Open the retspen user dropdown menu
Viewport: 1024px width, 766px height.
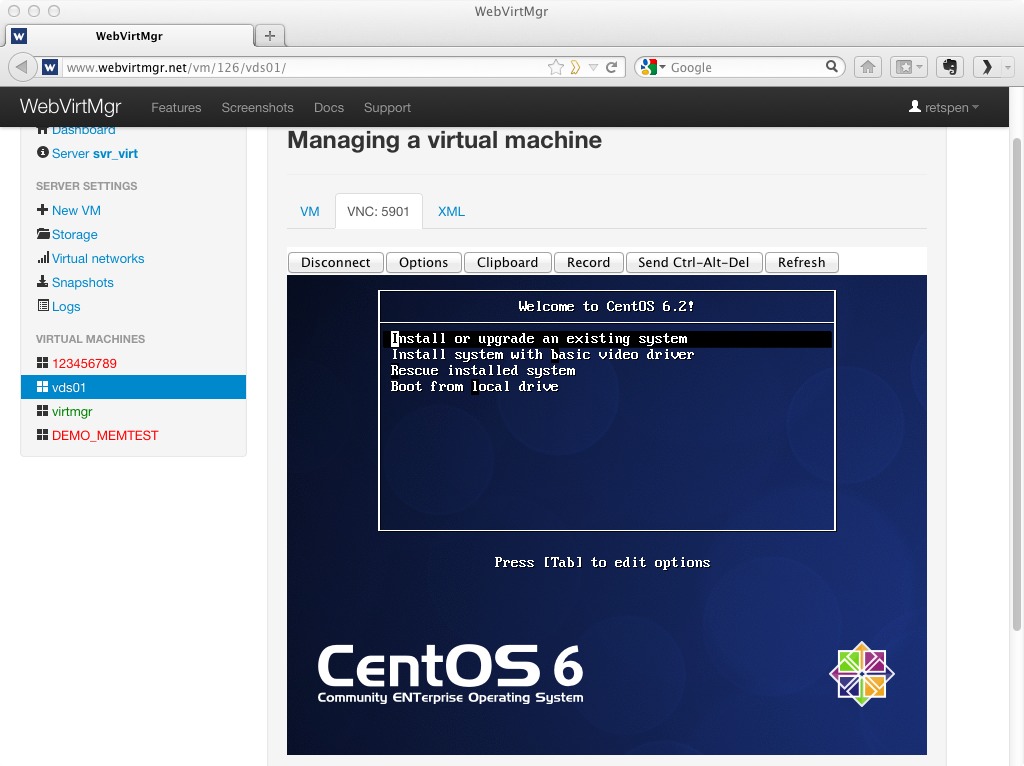click(x=943, y=107)
